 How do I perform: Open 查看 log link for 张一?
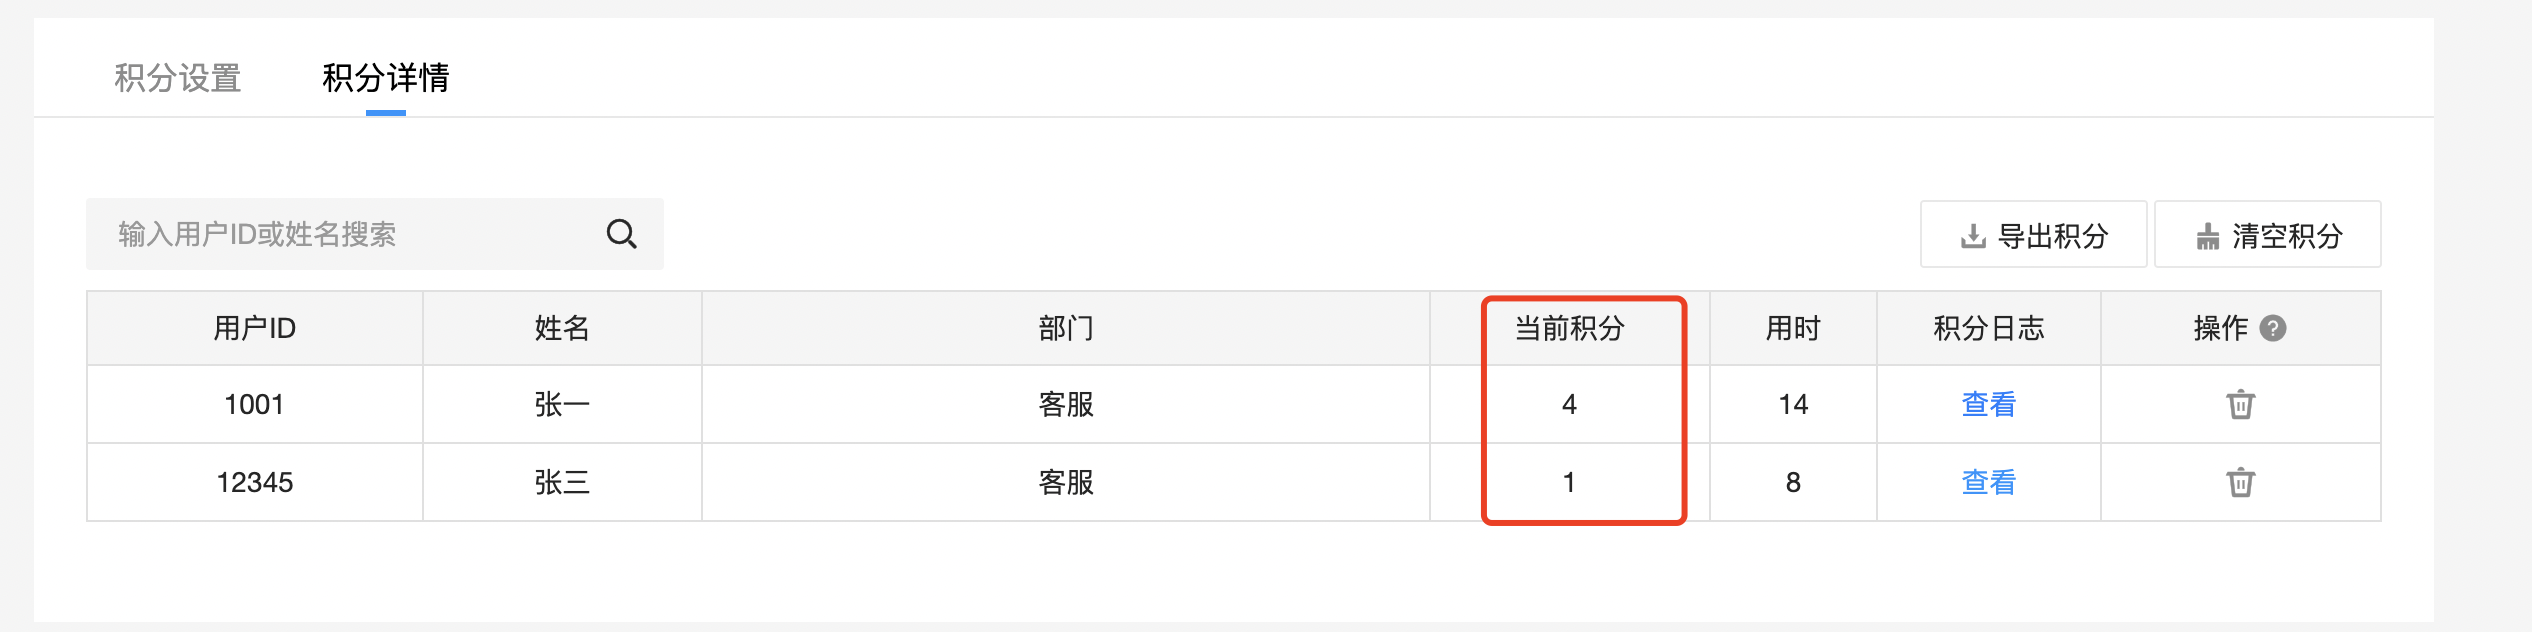click(x=1988, y=405)
